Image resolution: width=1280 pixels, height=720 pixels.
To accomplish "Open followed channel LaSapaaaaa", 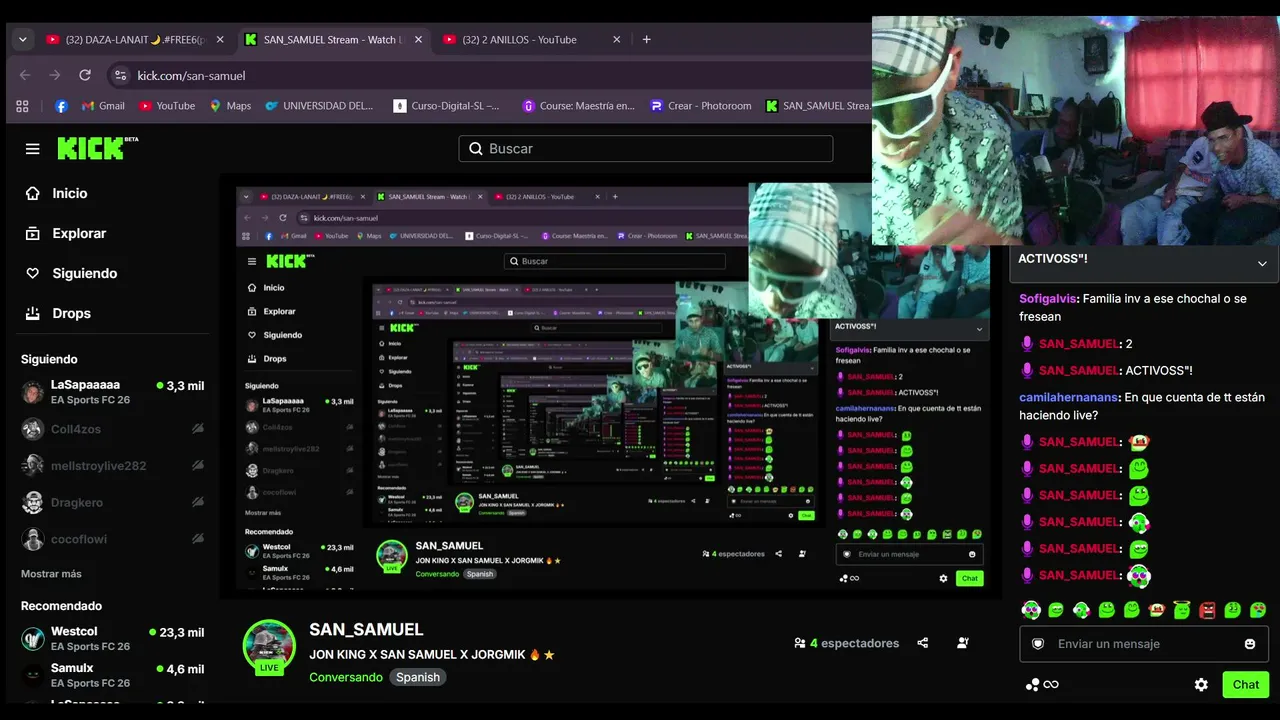I will point(113,392).
